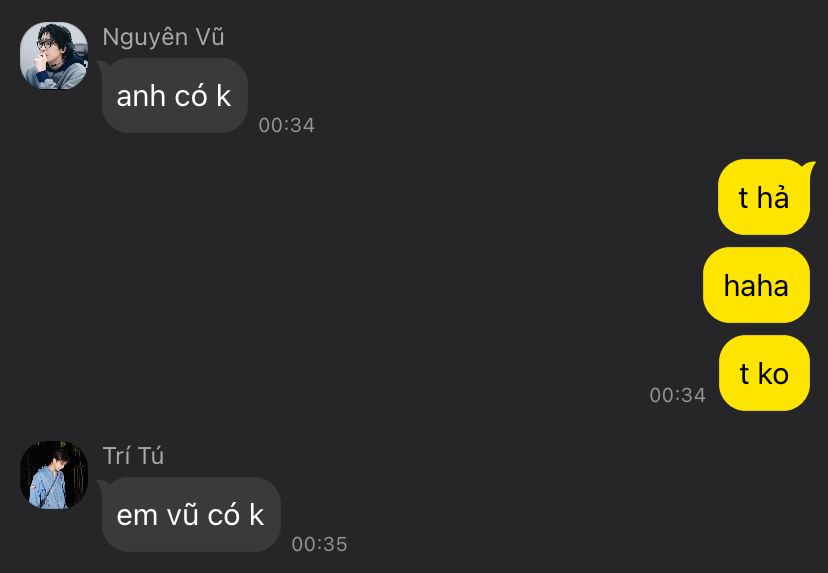Viewport: 828px width, 573px height.
Task: Click the sender name Nguyên Vũ
Action: (x=163, y=37)
